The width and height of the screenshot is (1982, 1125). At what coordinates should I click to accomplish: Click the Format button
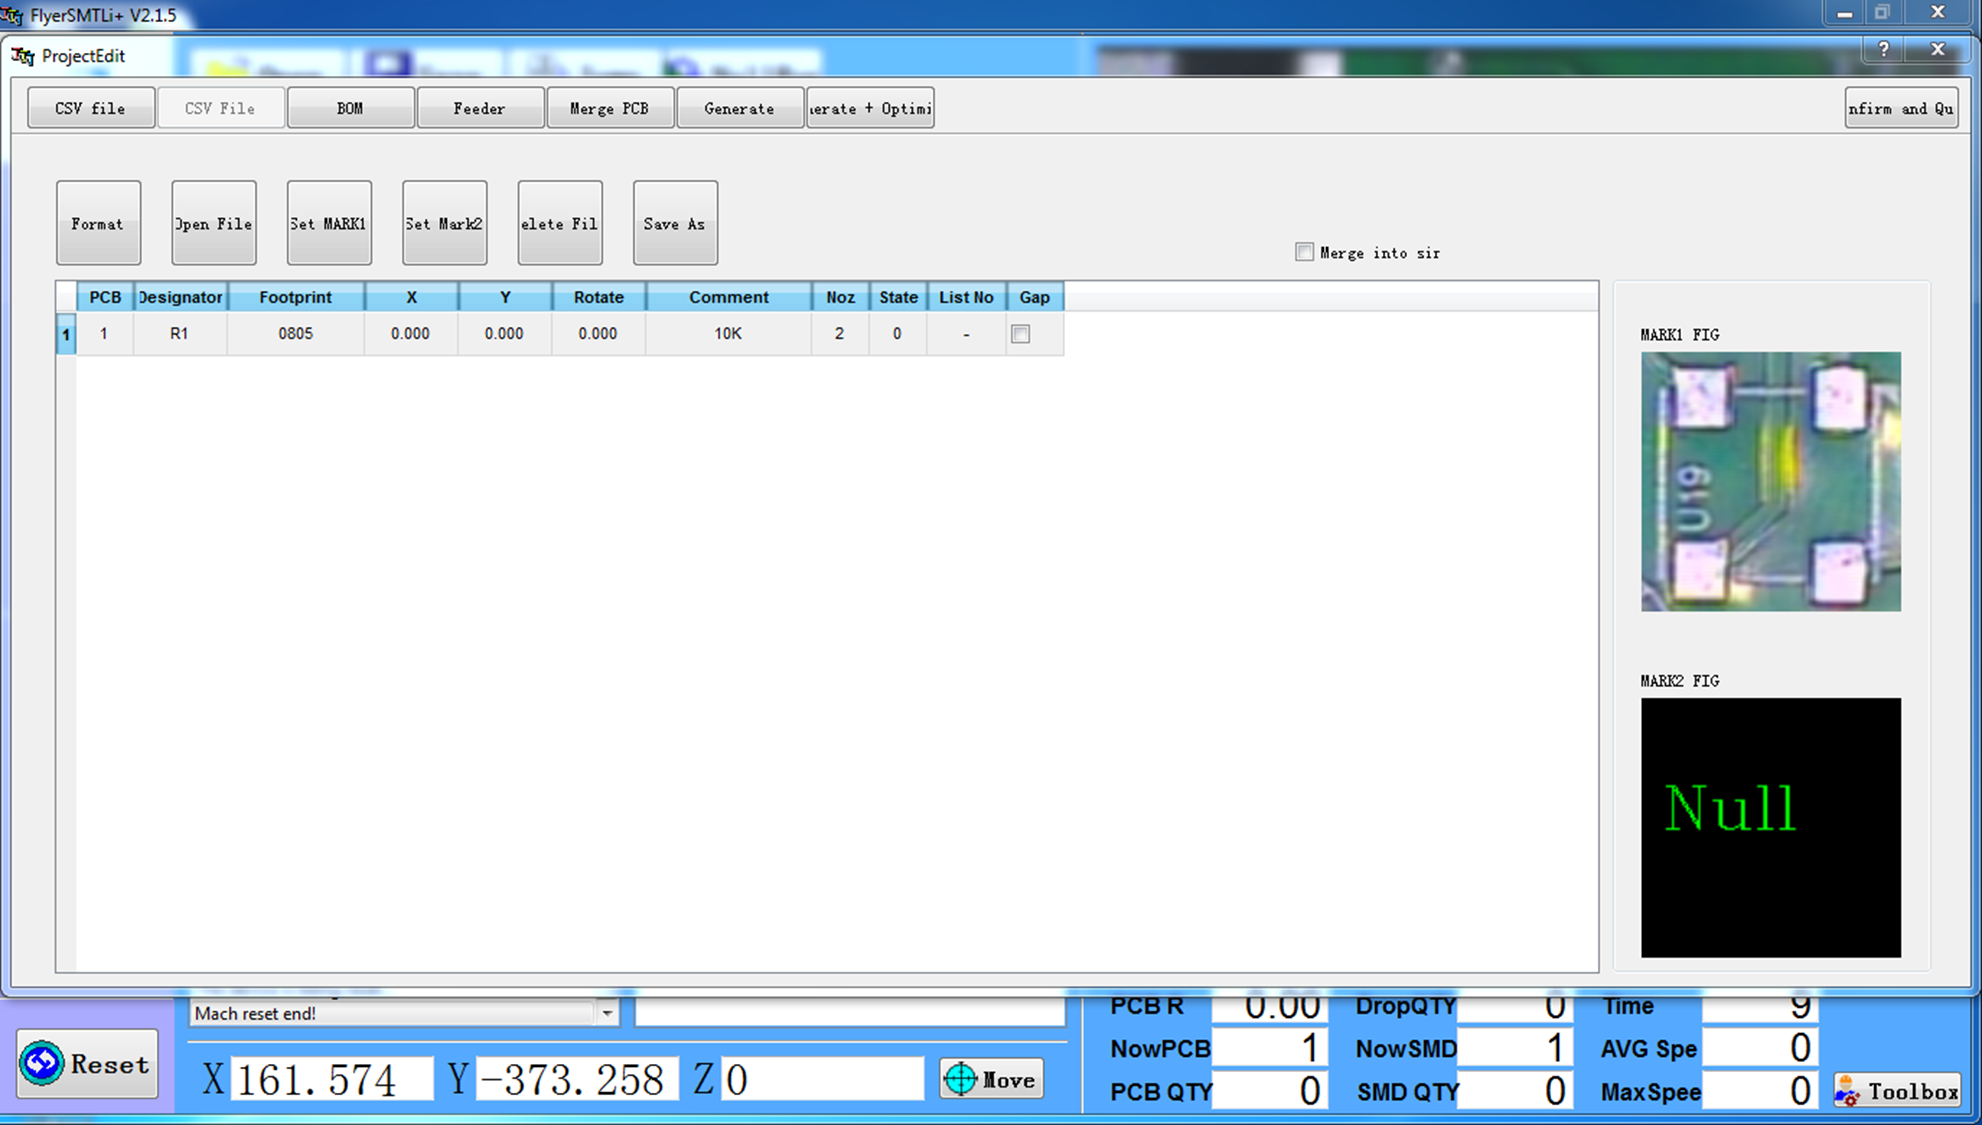click(98, 223)
